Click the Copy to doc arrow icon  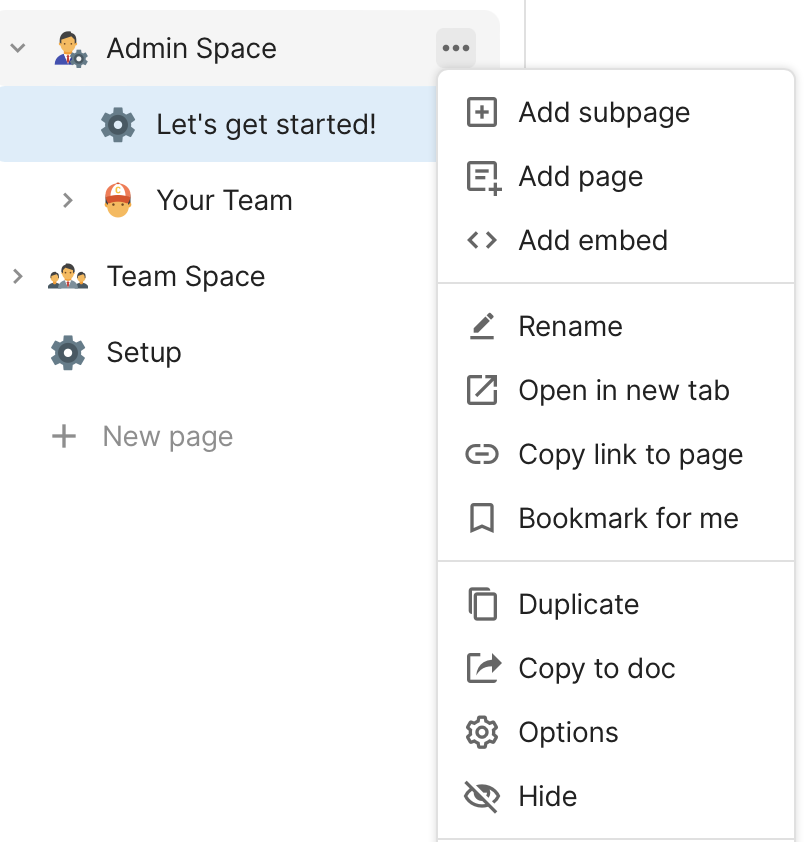(482, 668)
